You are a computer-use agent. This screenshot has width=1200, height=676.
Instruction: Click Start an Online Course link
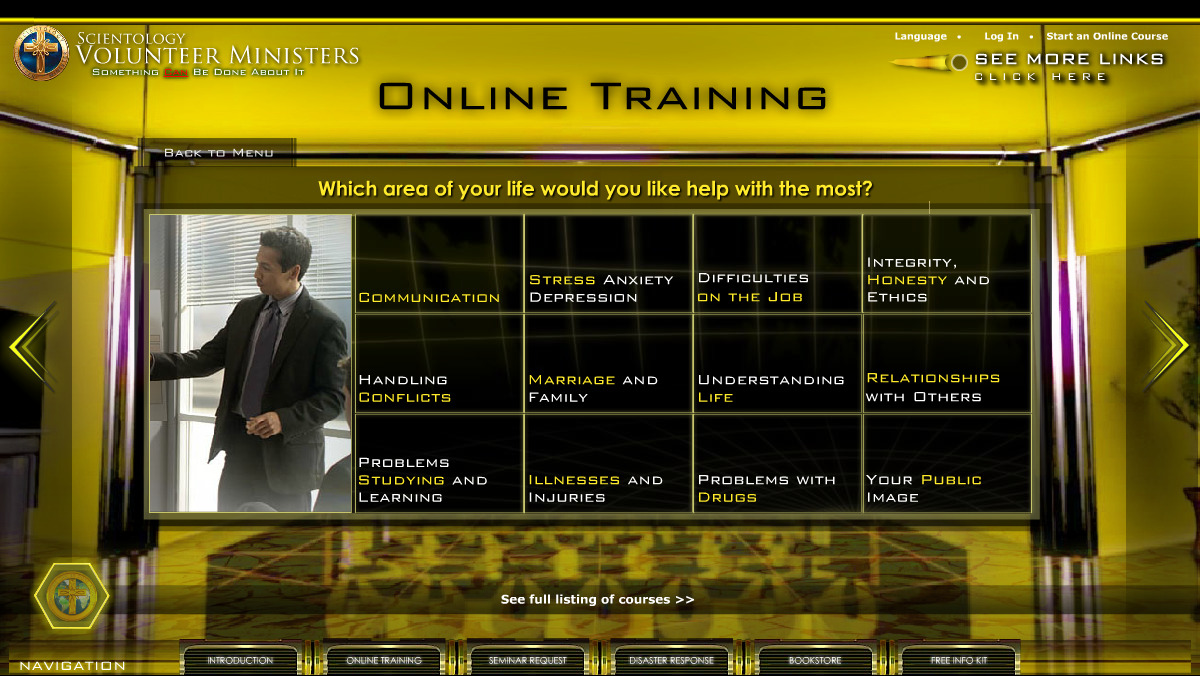pyautogui.click(x=1107, y=36)
